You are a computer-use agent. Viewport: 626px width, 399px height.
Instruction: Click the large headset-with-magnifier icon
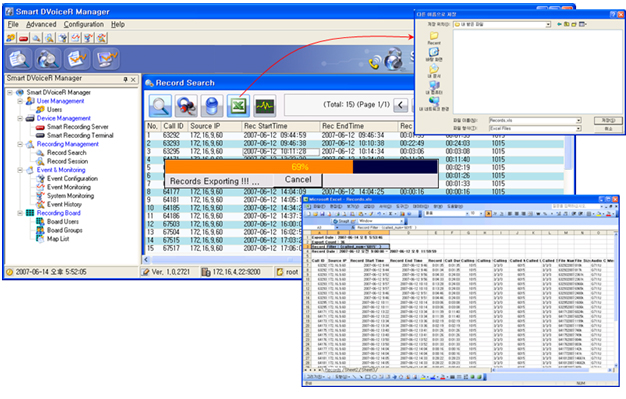pyautogui.click(x=48, y=59)
